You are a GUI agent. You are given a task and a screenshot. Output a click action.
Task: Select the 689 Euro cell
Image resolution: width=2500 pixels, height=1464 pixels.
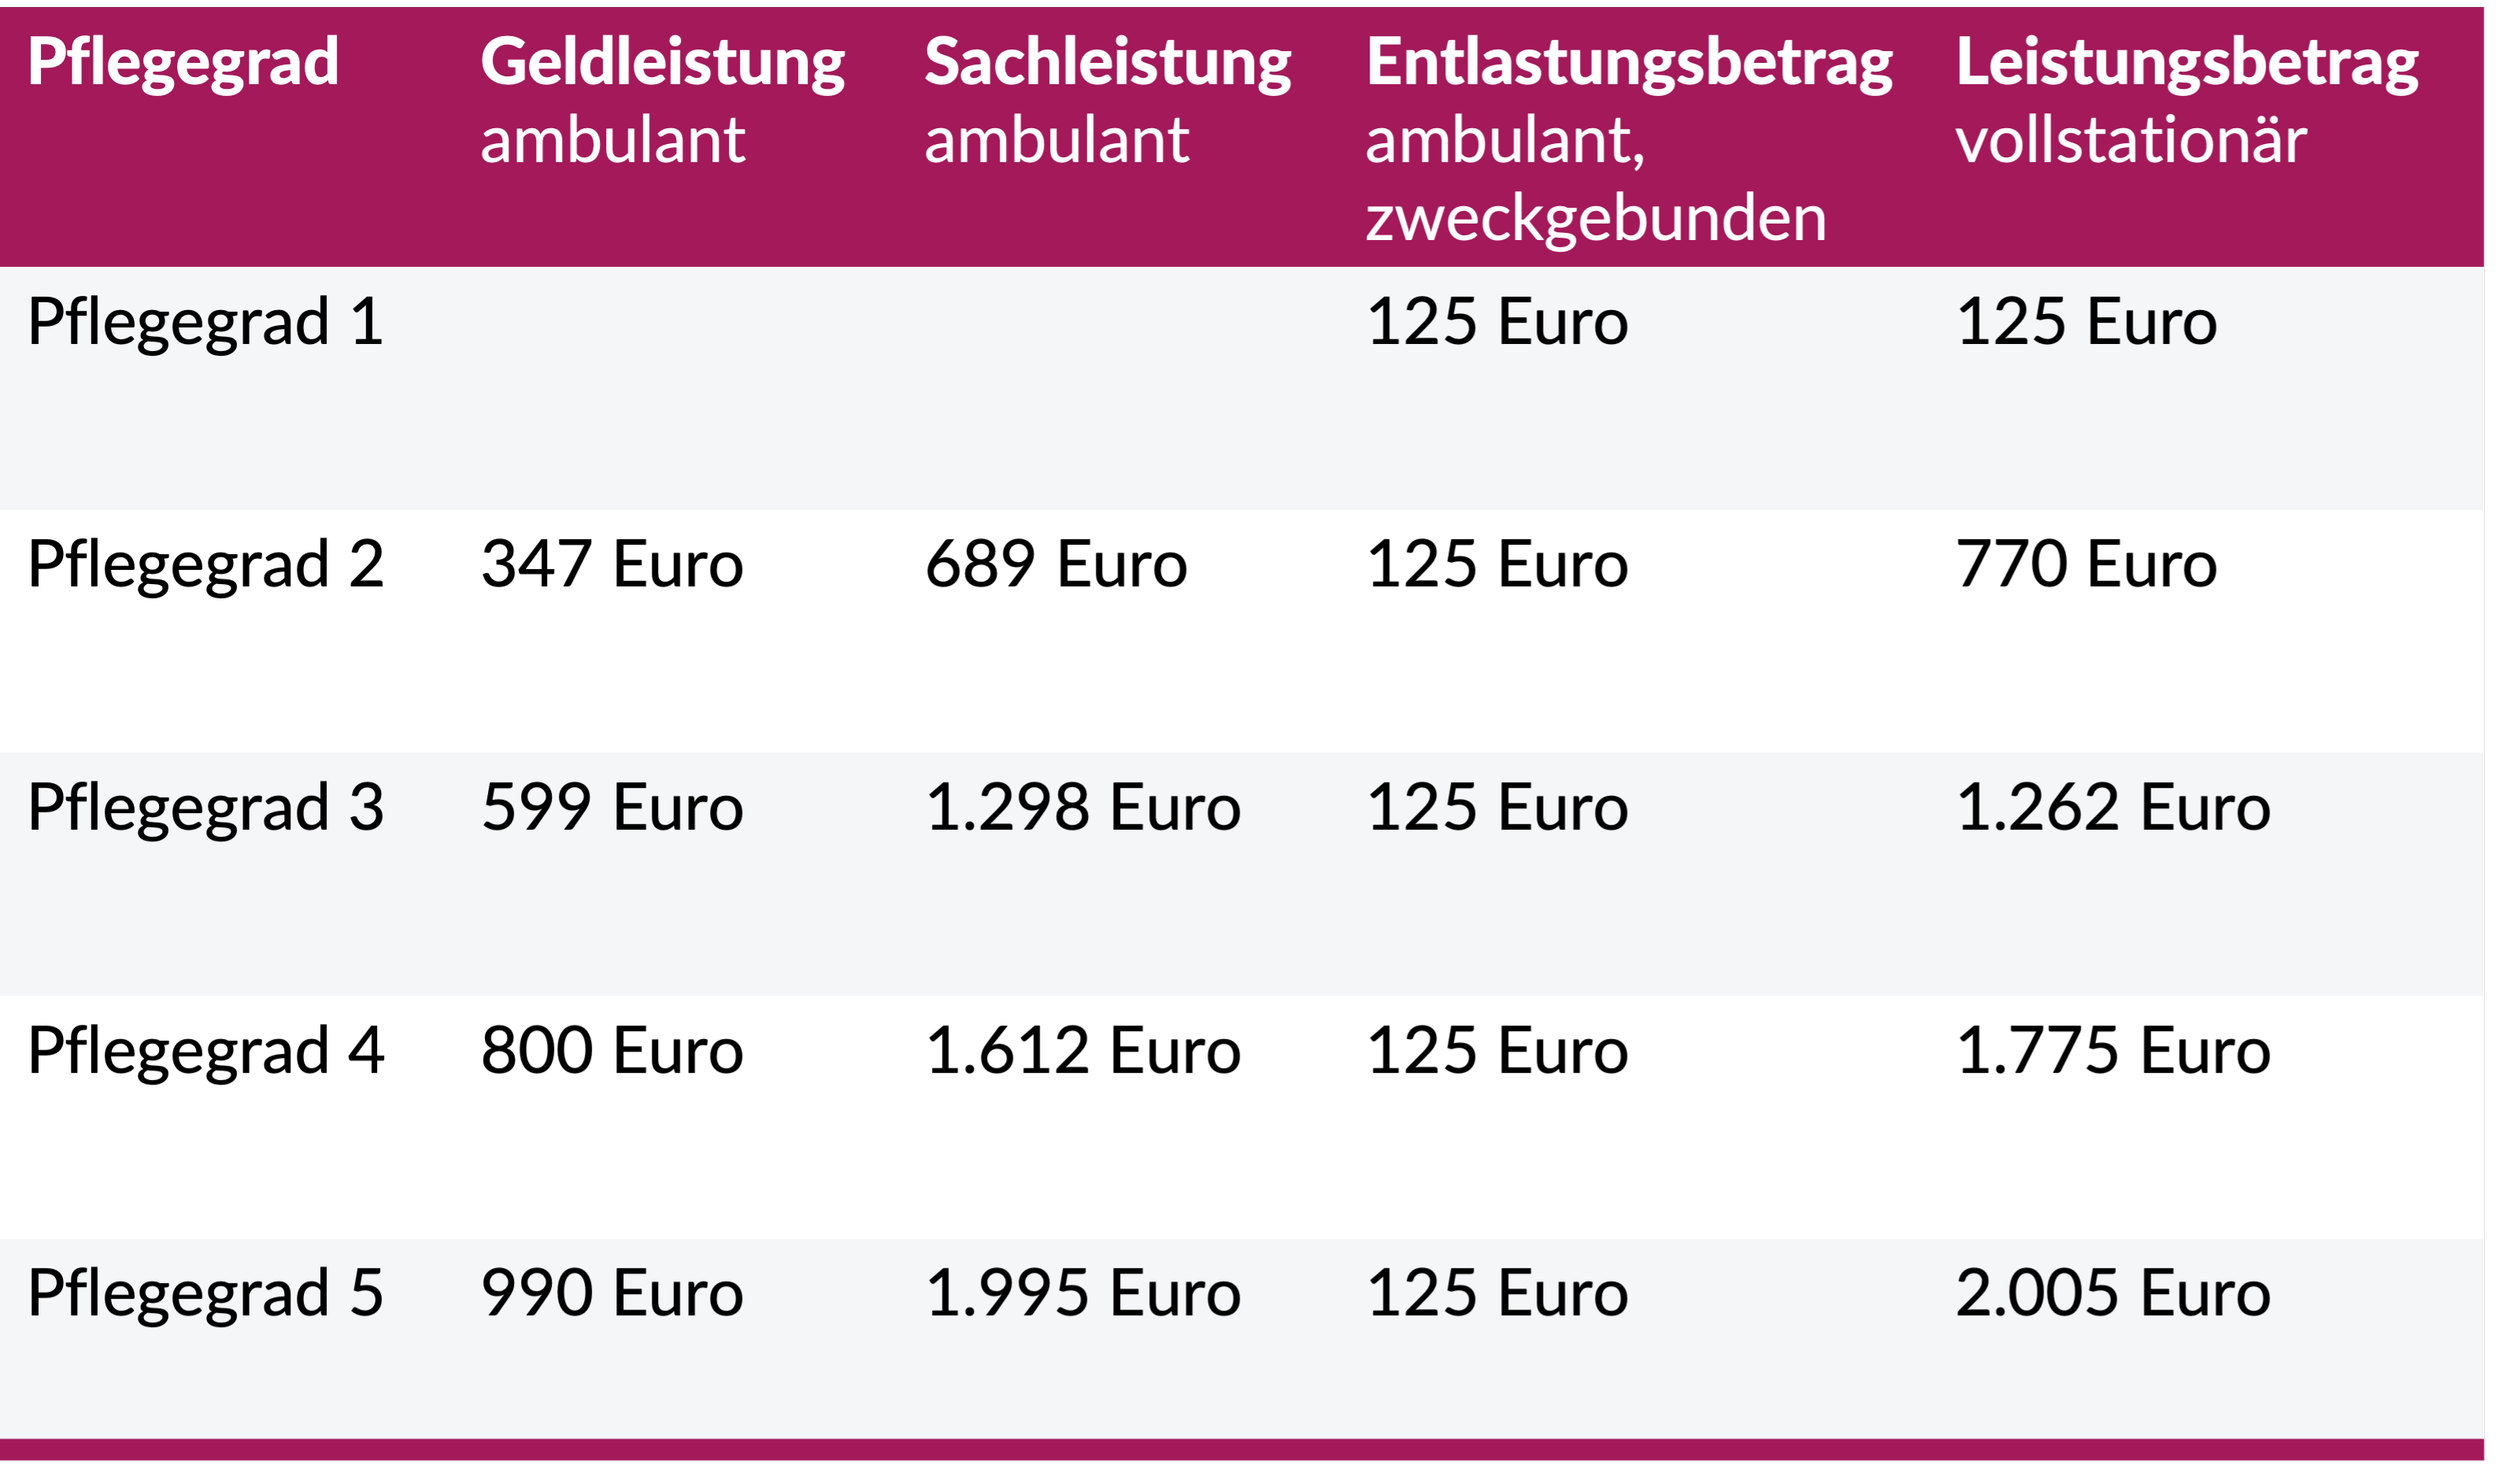point(1056,564)
